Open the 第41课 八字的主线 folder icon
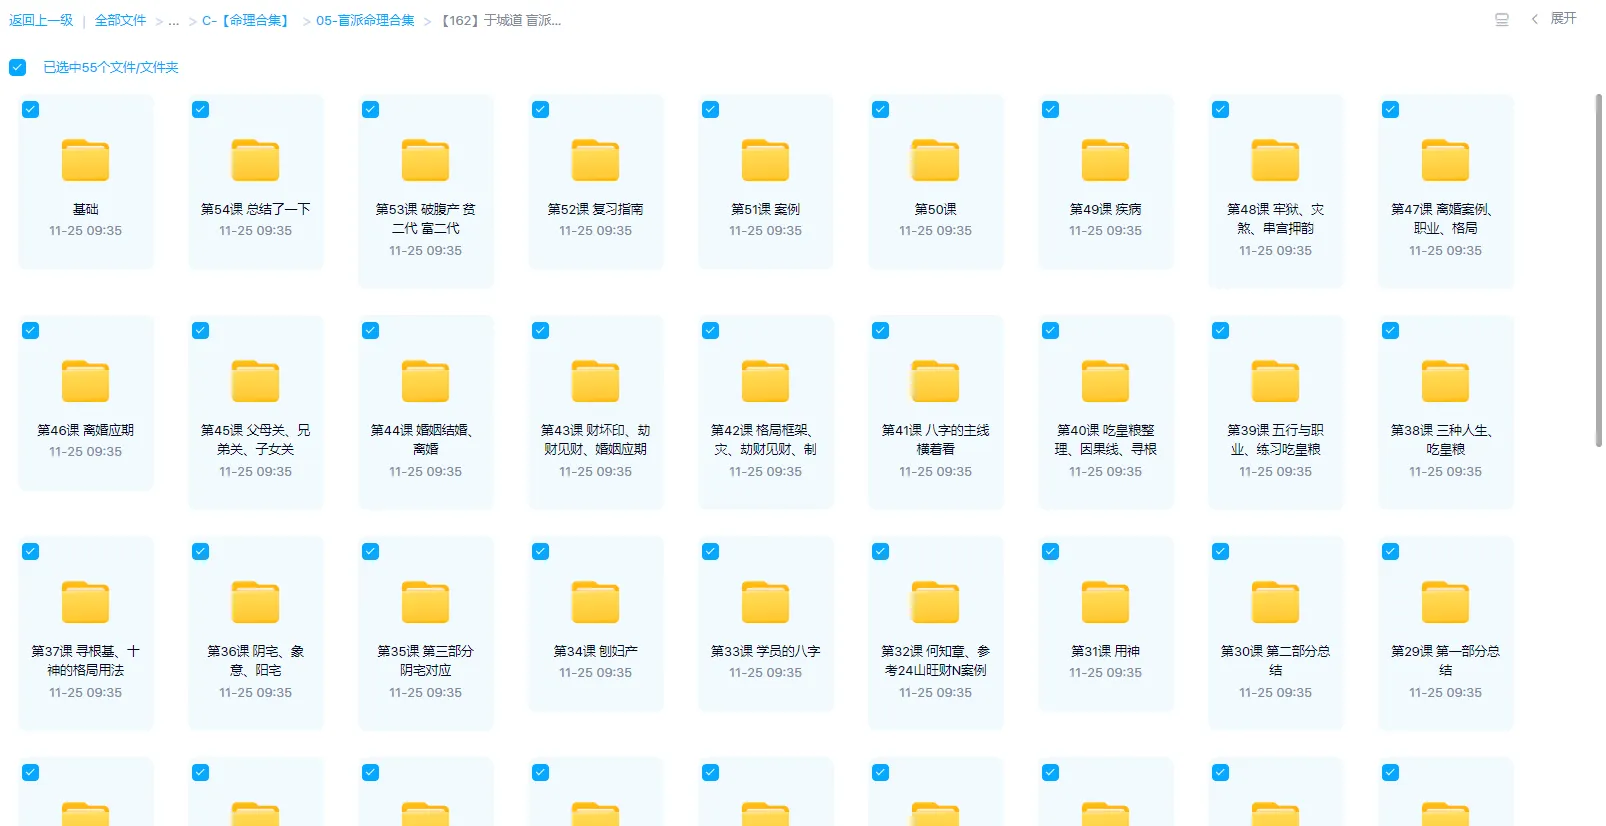1606x826 pixels. 935,381
